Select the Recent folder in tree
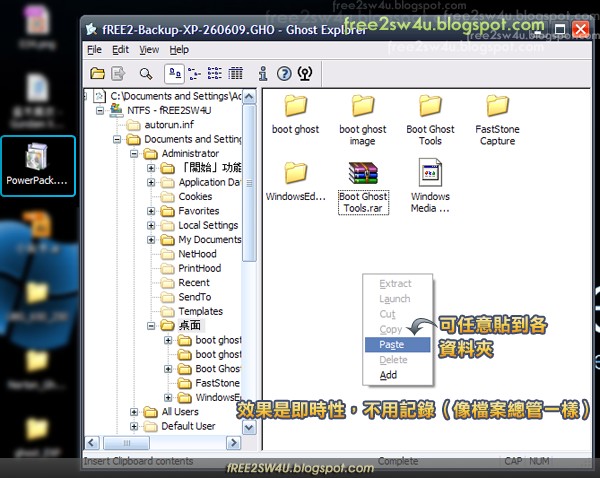The height and width of the screenshot is (478, 600). [x=194, y=282]
